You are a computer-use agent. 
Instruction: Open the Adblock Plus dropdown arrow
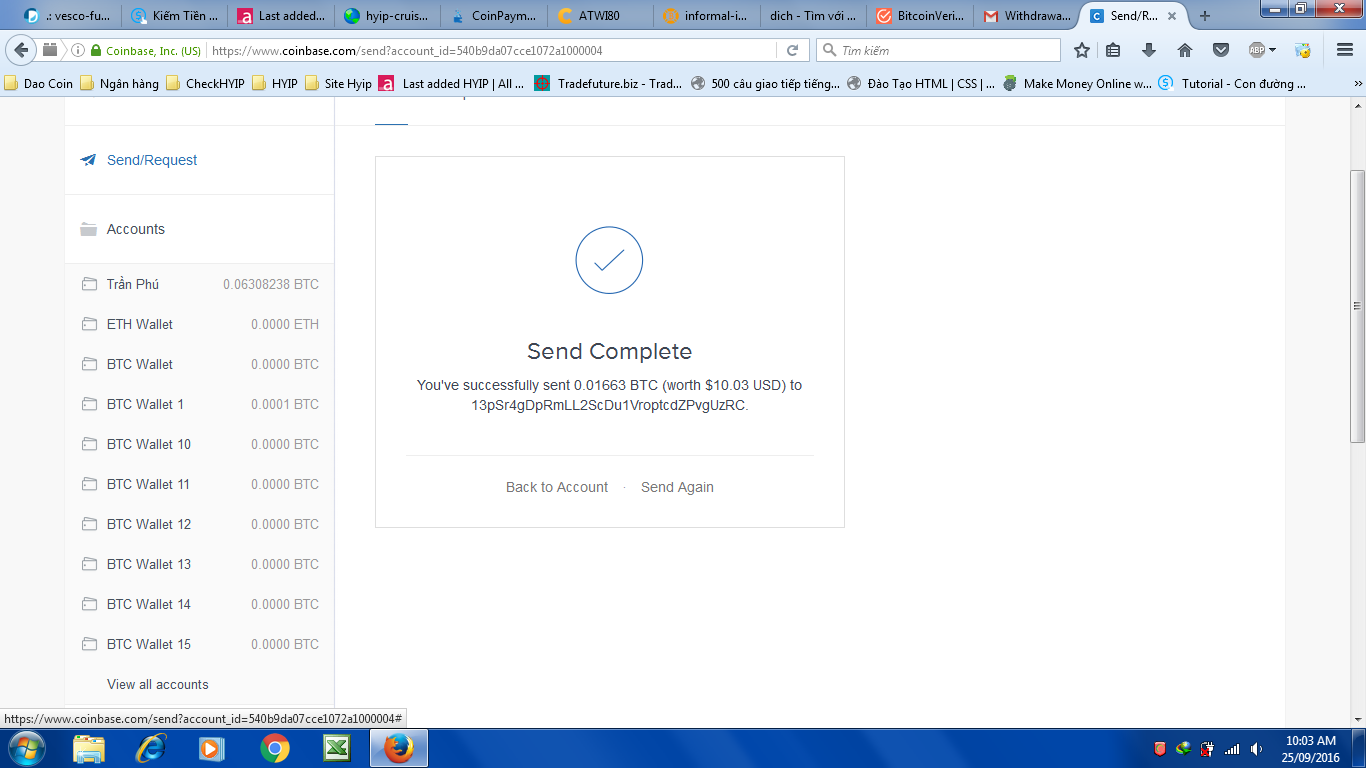pos(1273,50)
